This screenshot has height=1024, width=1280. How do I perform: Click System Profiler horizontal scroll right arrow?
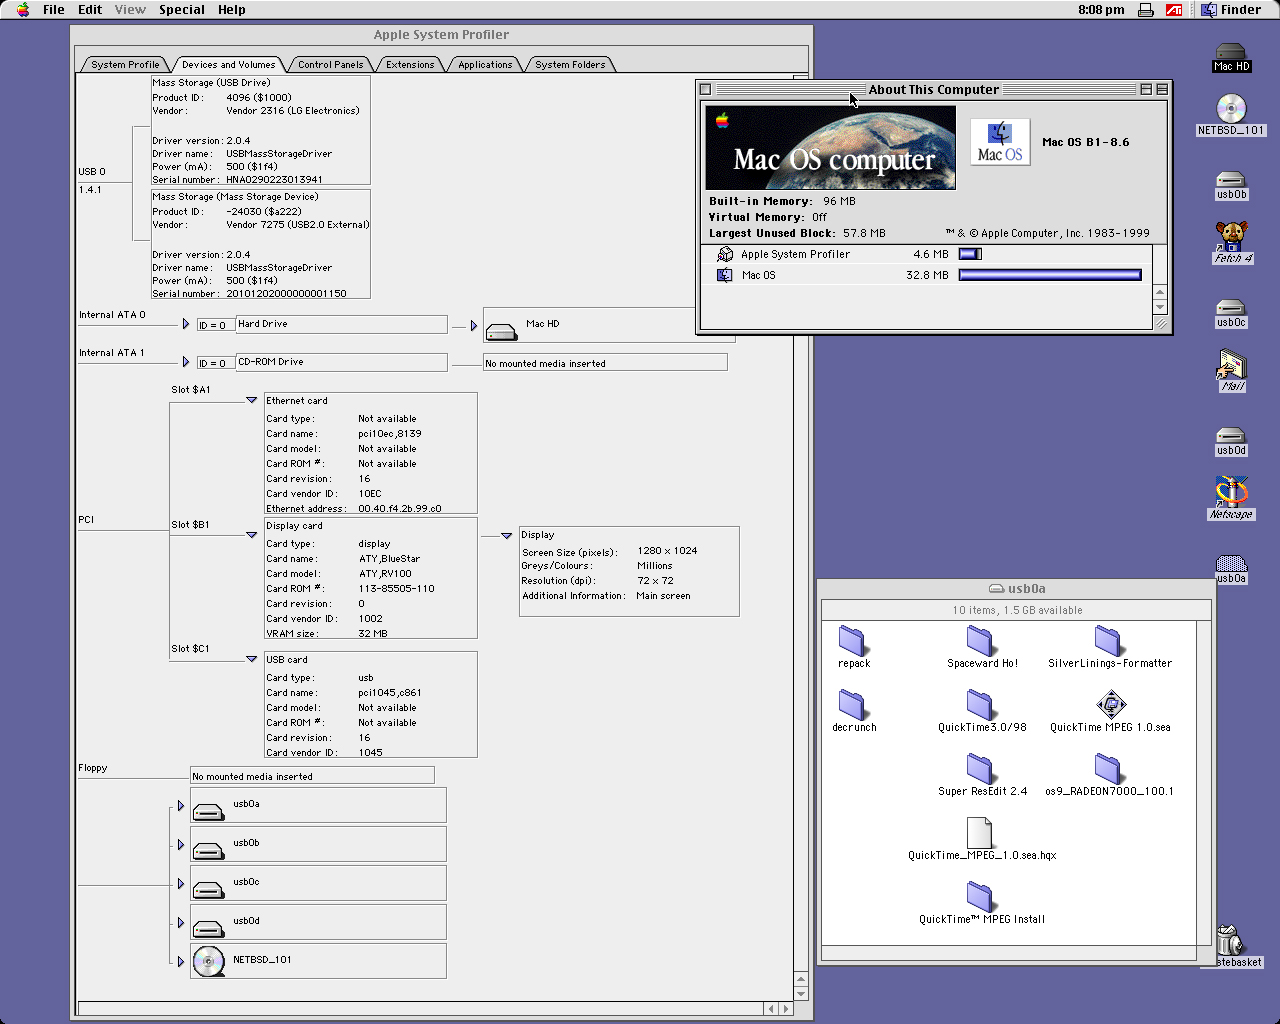786,1009
